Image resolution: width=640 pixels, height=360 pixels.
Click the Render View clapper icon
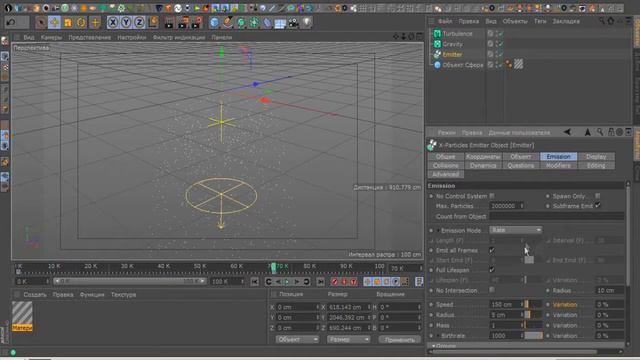(169, 22)
